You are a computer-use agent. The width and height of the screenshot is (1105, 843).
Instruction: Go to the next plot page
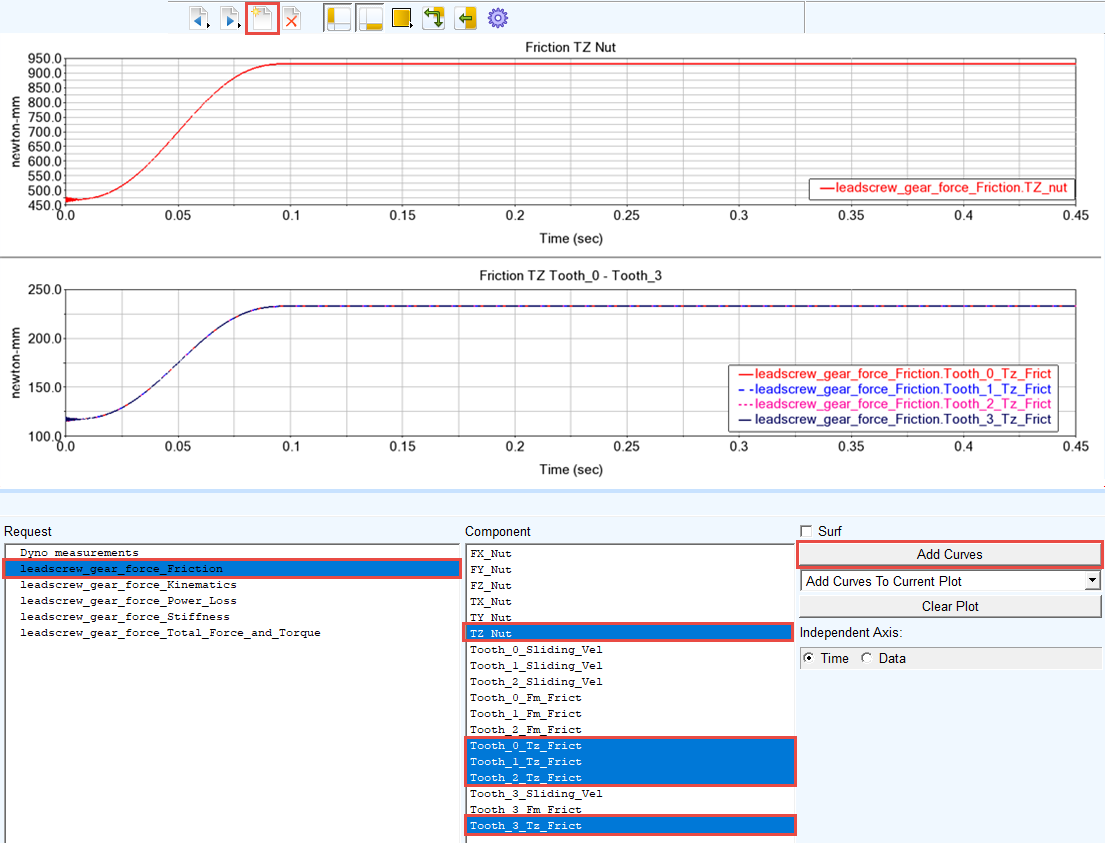coord(230,18)
